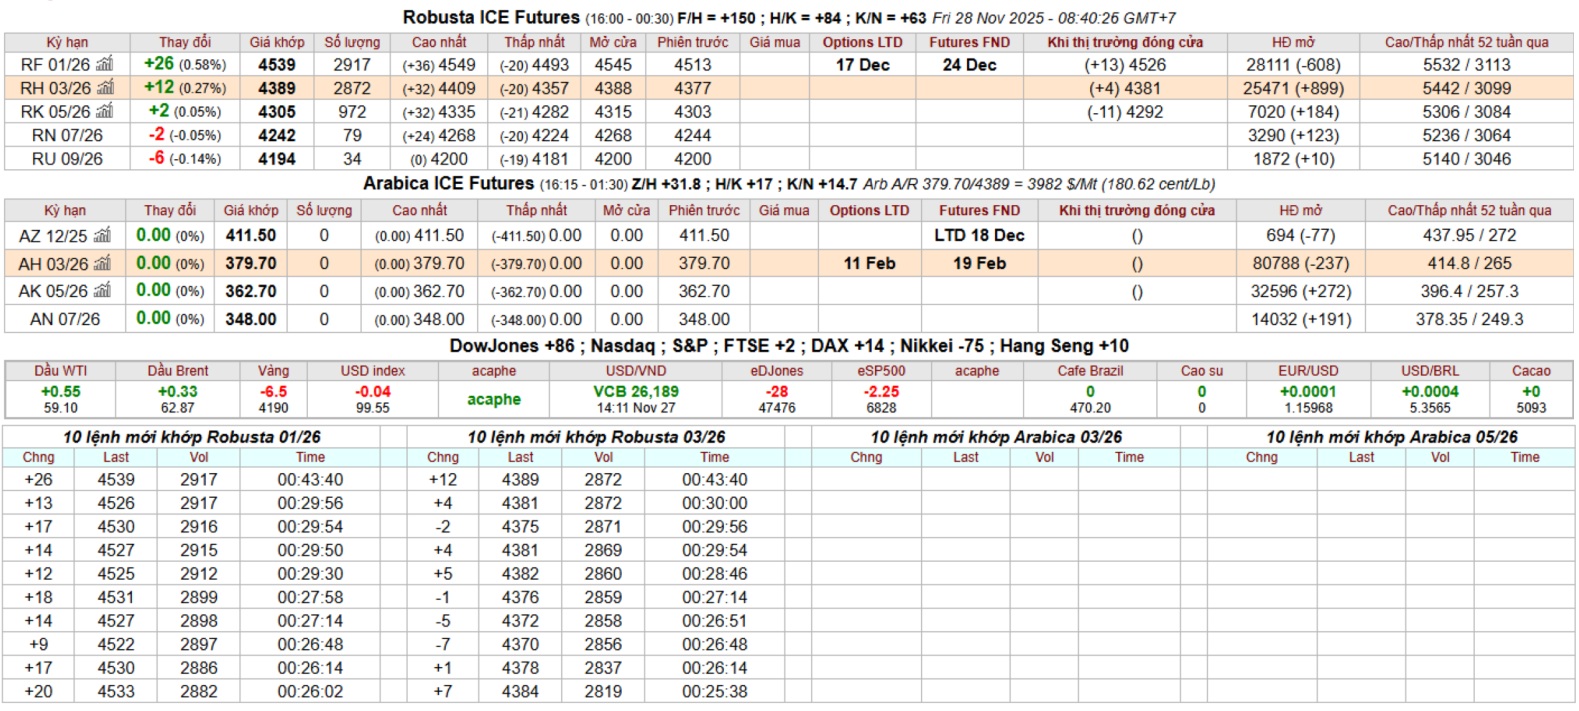Click the chart icon next to AH 03/26
The height and width of the screenshot is (711, 1579).
click(103, 264)
